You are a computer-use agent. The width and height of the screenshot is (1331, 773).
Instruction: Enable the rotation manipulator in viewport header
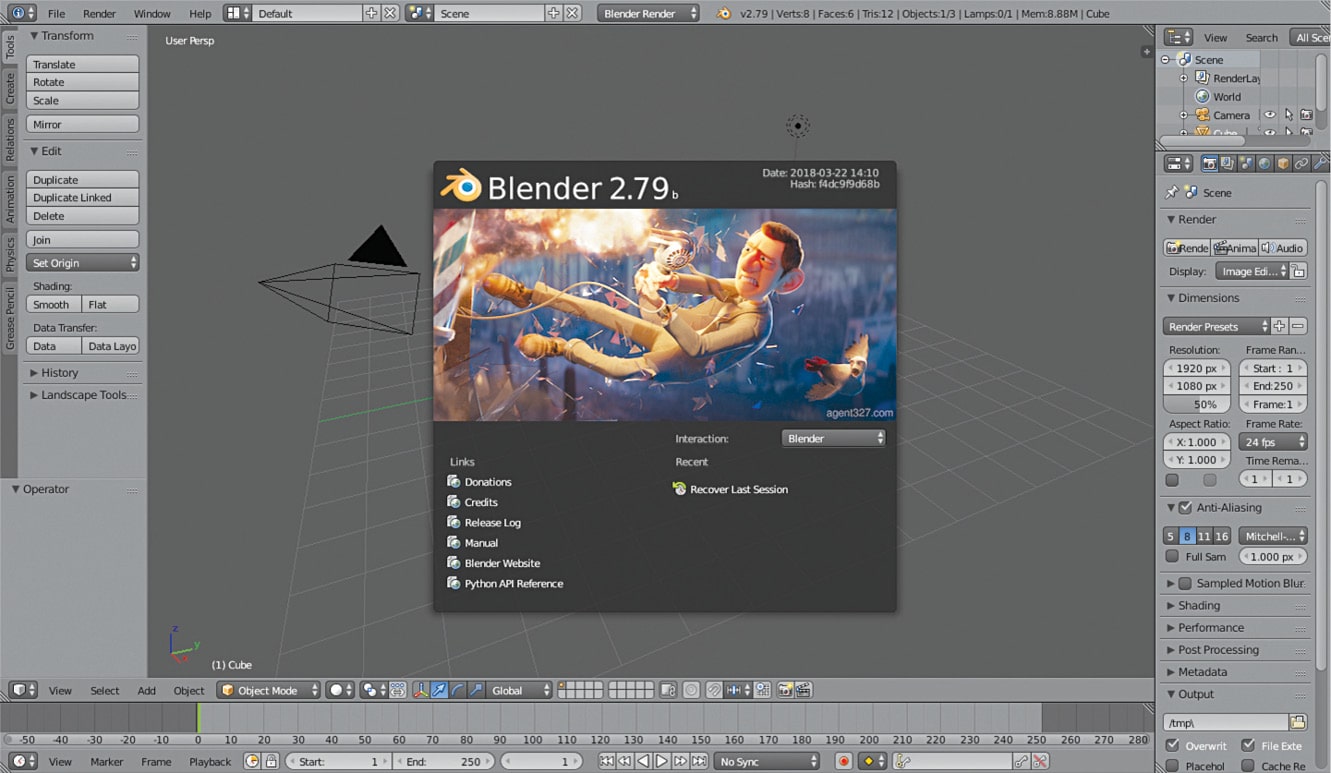(459, 690)
